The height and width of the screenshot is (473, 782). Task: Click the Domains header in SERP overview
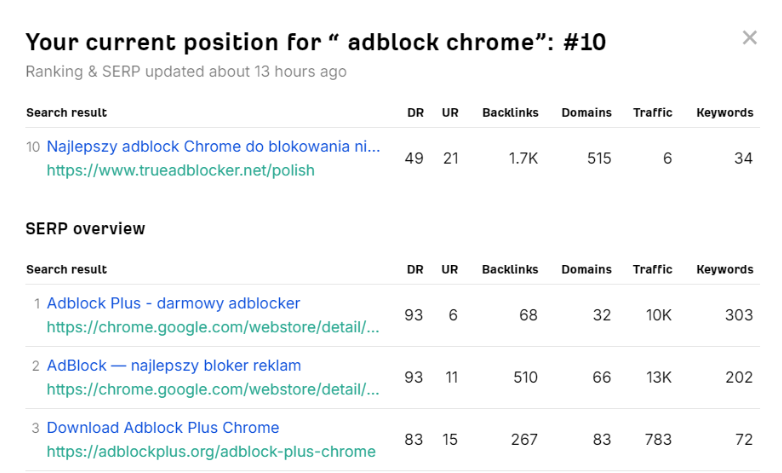tap(586, 269)
